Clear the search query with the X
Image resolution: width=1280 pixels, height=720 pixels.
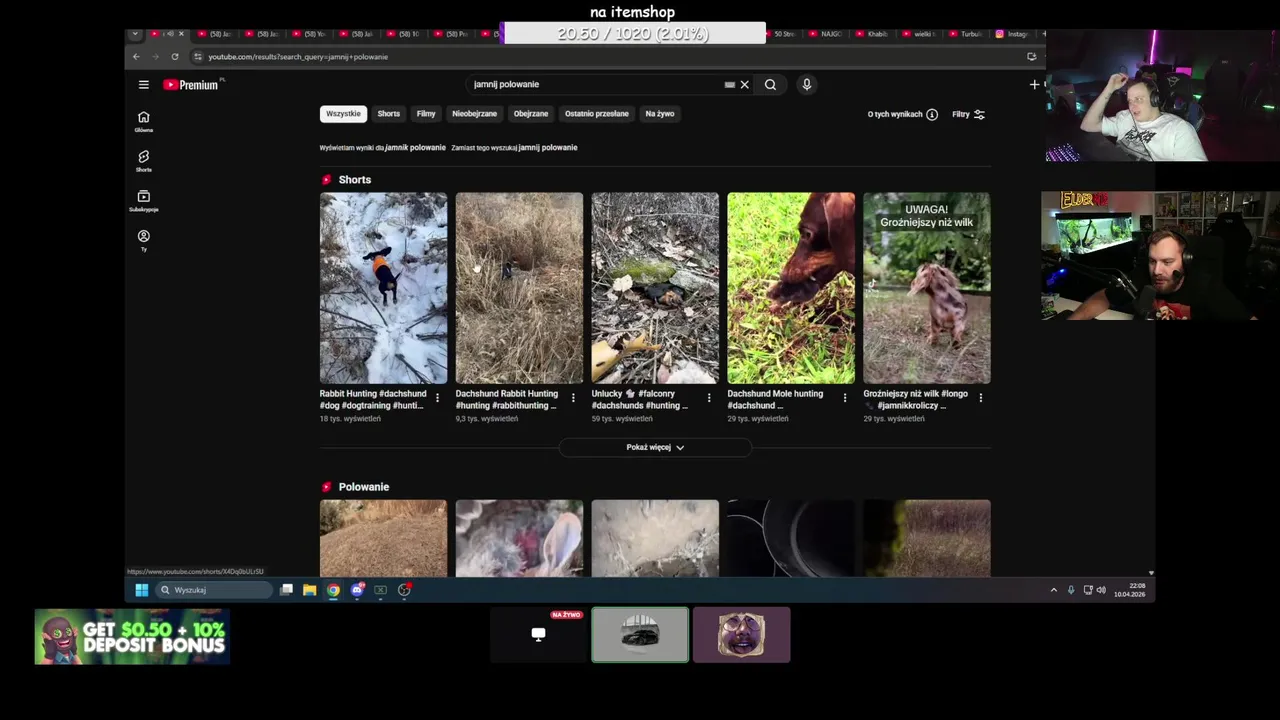[x=744, y=85]
